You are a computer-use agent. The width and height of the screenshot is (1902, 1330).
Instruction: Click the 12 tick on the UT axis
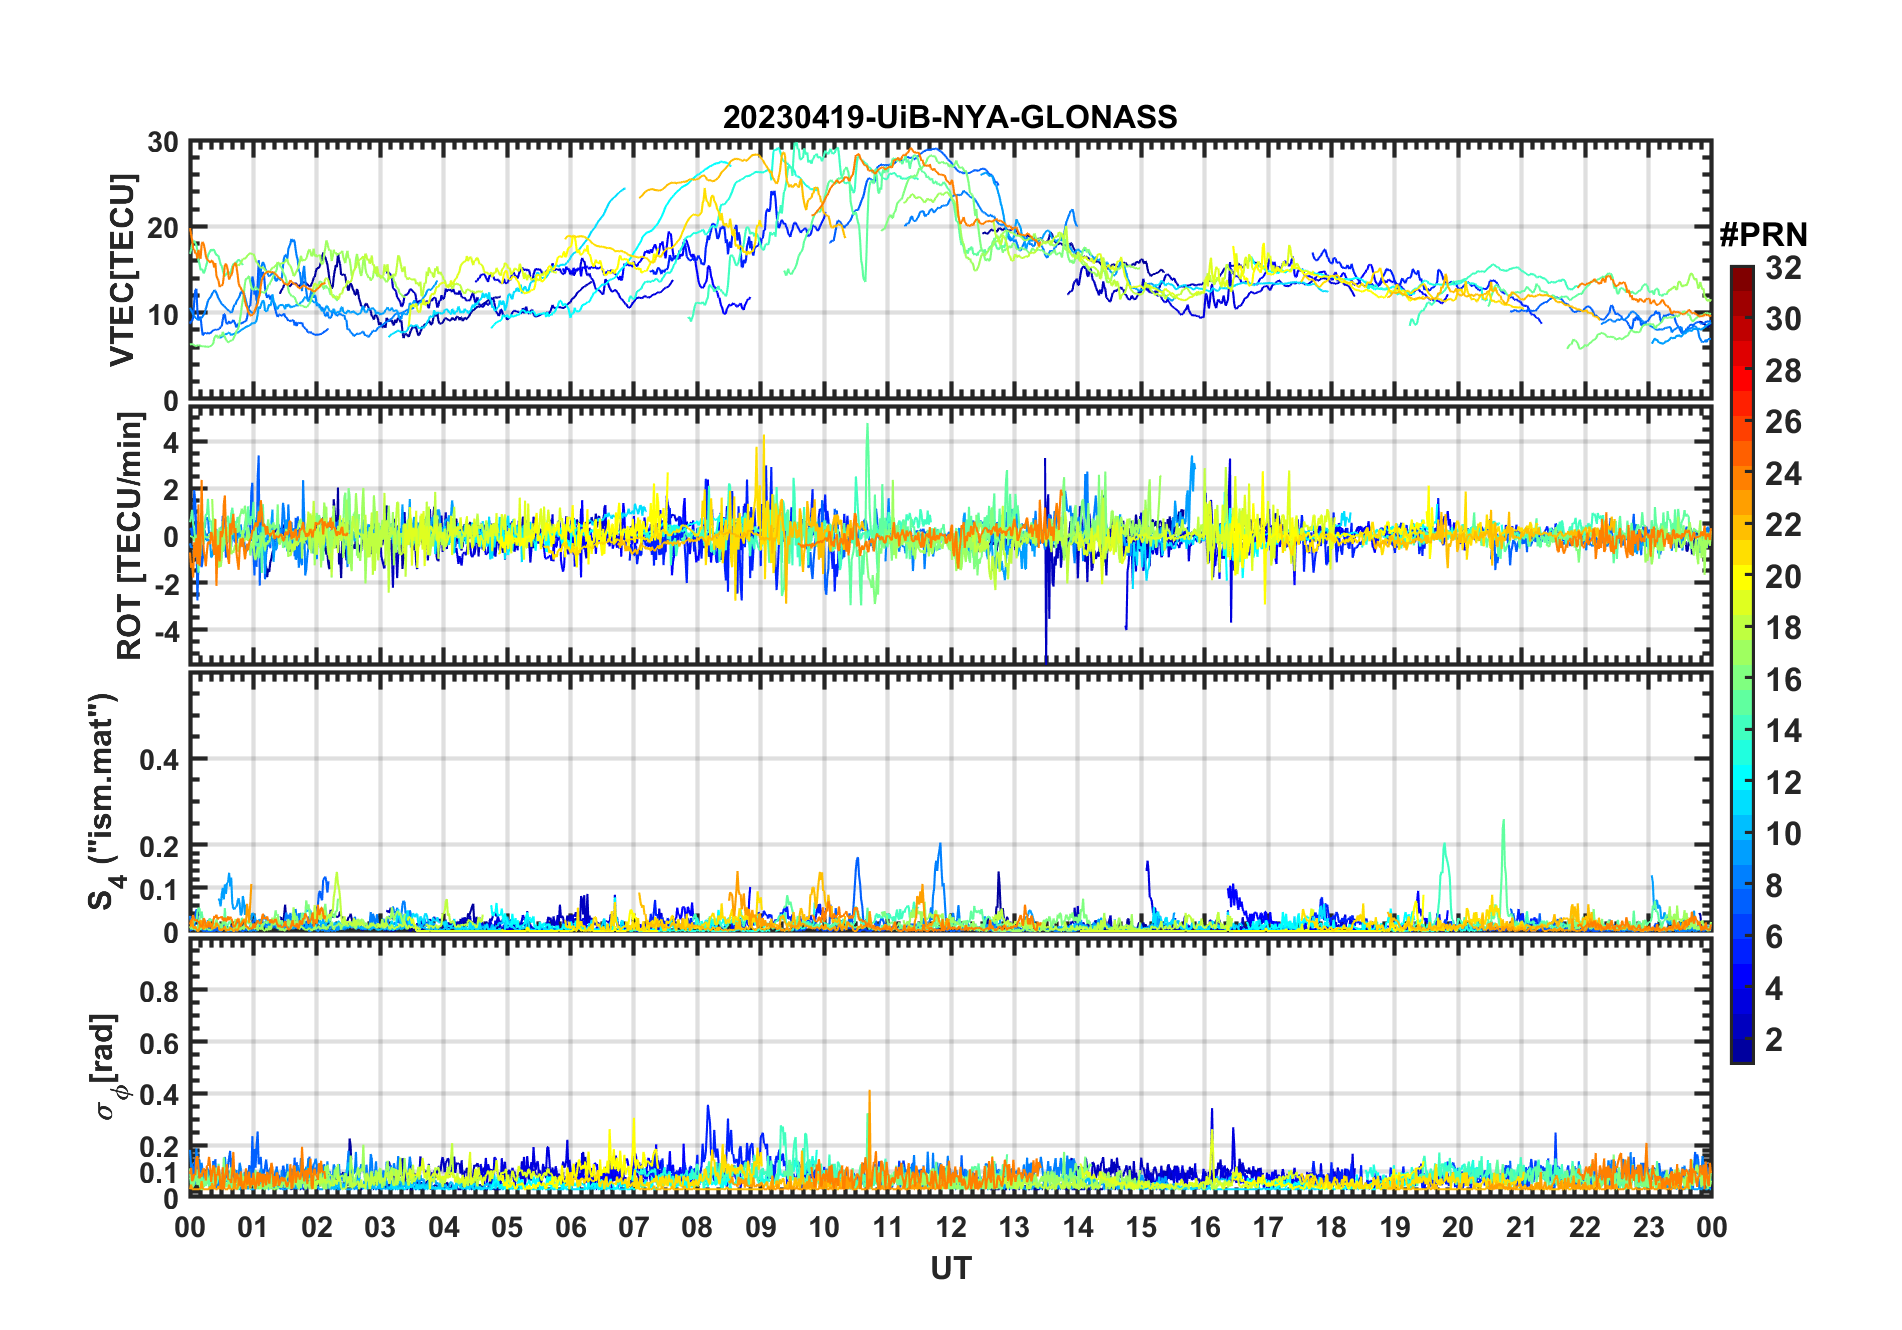coord(950,1228)
